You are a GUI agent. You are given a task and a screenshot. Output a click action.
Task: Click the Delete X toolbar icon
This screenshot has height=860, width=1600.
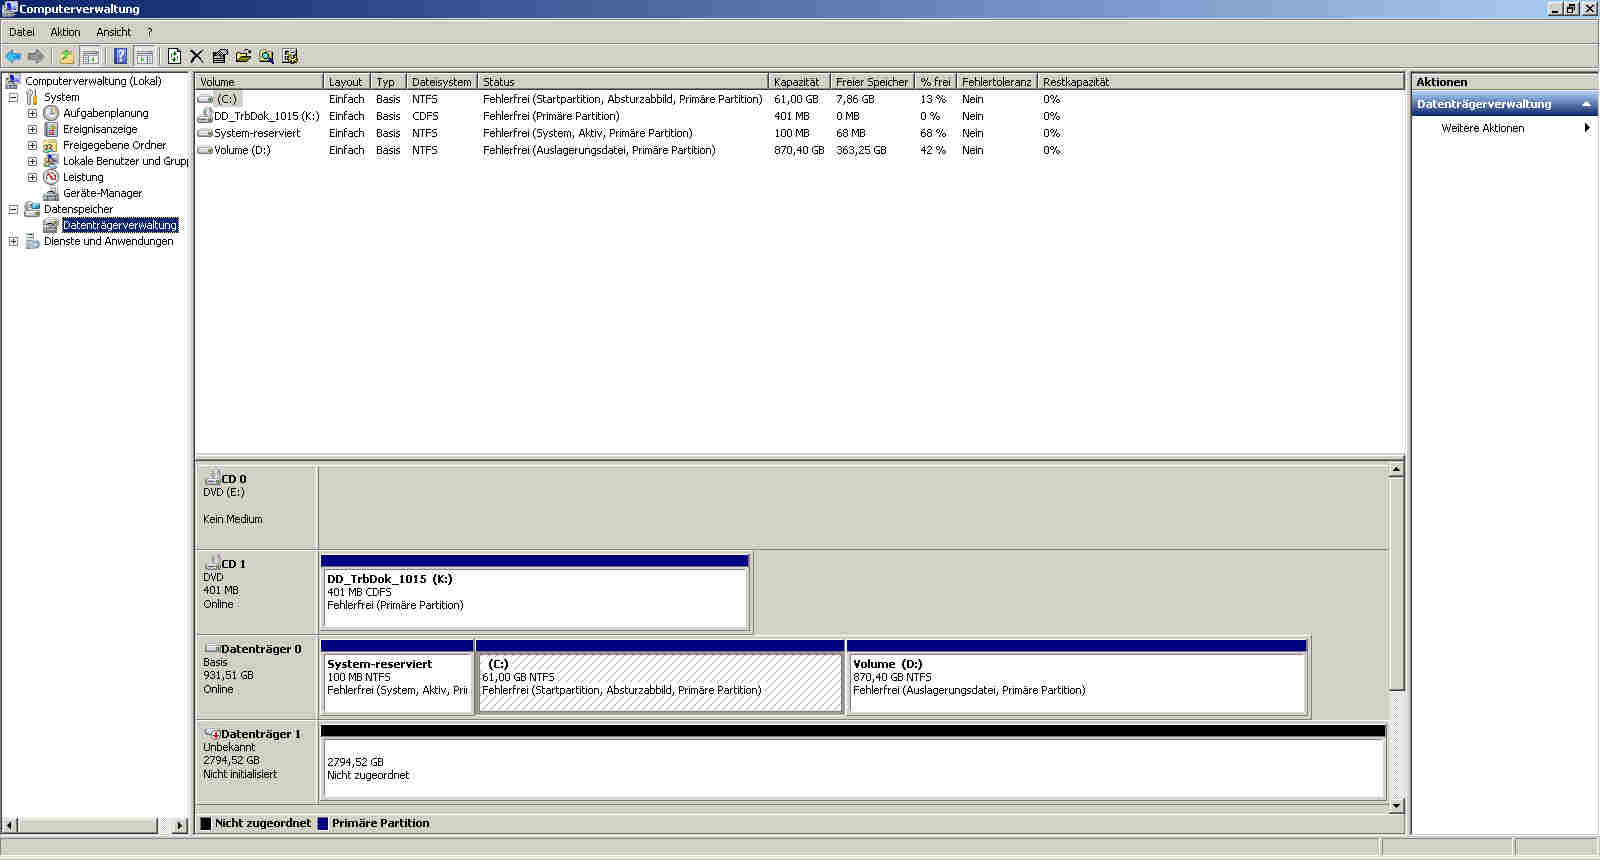(197, 56)
